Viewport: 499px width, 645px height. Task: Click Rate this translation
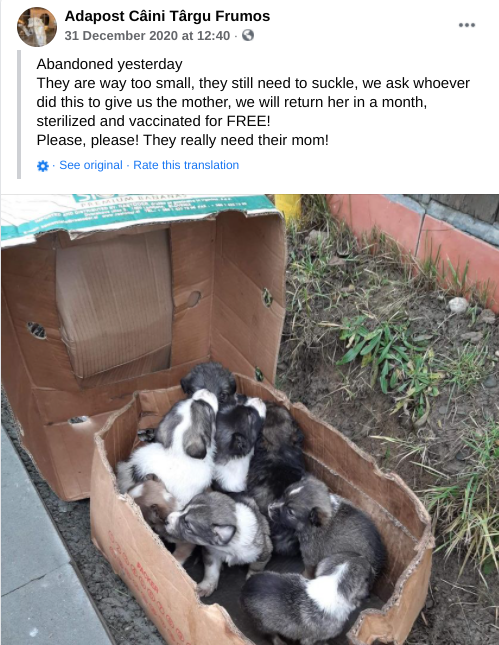186,165
